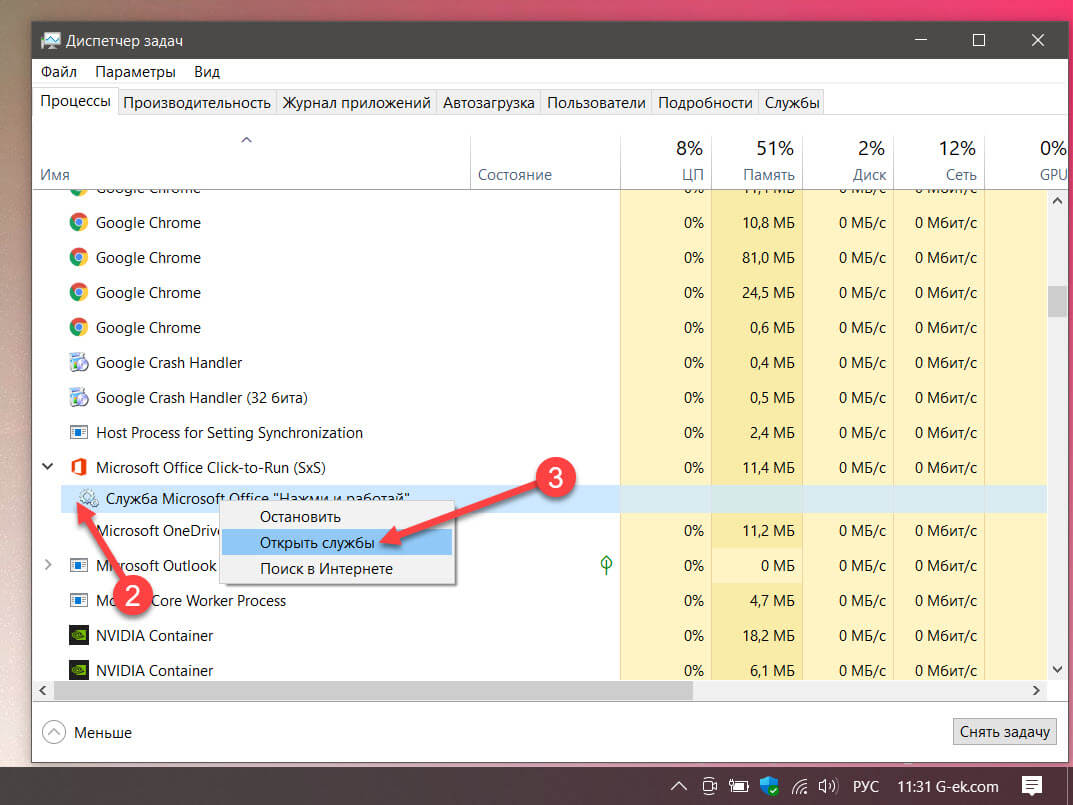Choose Открыть службы in the context menu
This screenshot has height=805, width=1073.
click(x=337, y=543)
